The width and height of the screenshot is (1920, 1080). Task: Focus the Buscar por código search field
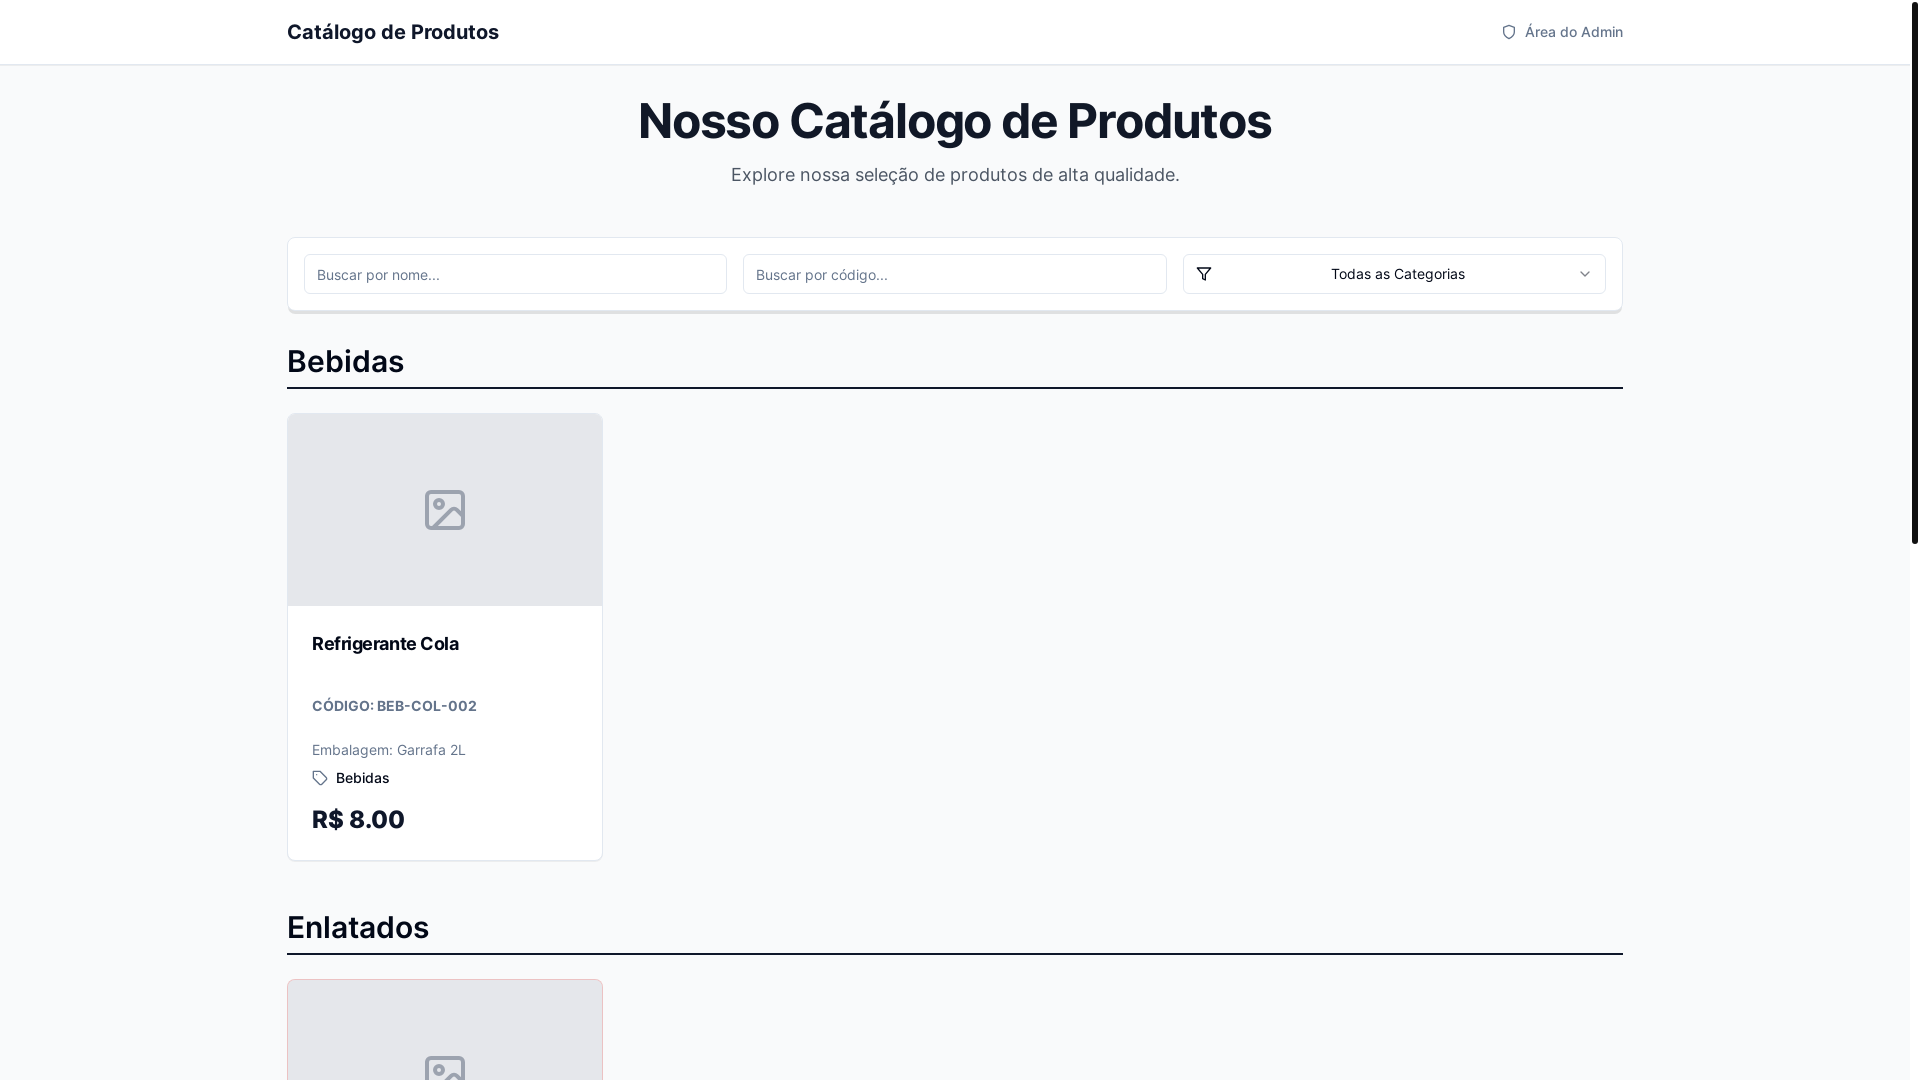(954, 274)
